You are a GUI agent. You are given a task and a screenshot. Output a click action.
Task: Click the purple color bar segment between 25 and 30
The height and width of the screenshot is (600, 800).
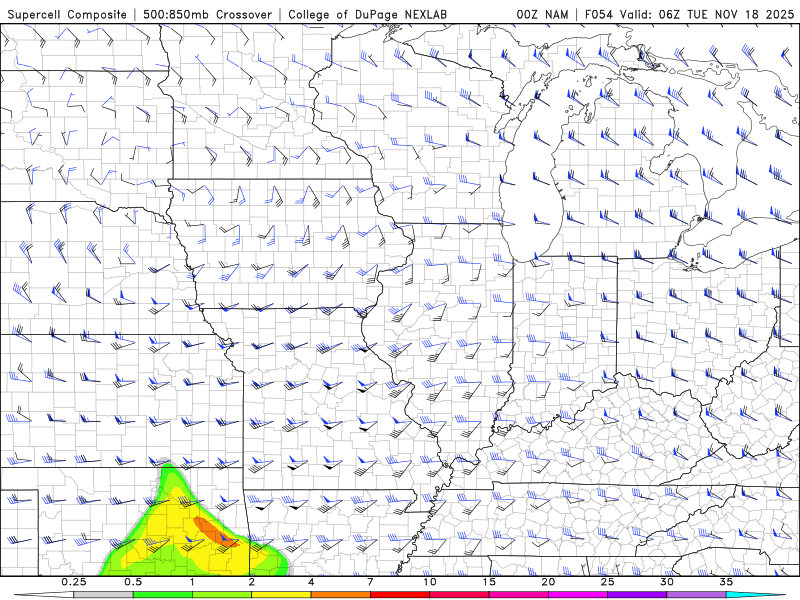[637, 595]
